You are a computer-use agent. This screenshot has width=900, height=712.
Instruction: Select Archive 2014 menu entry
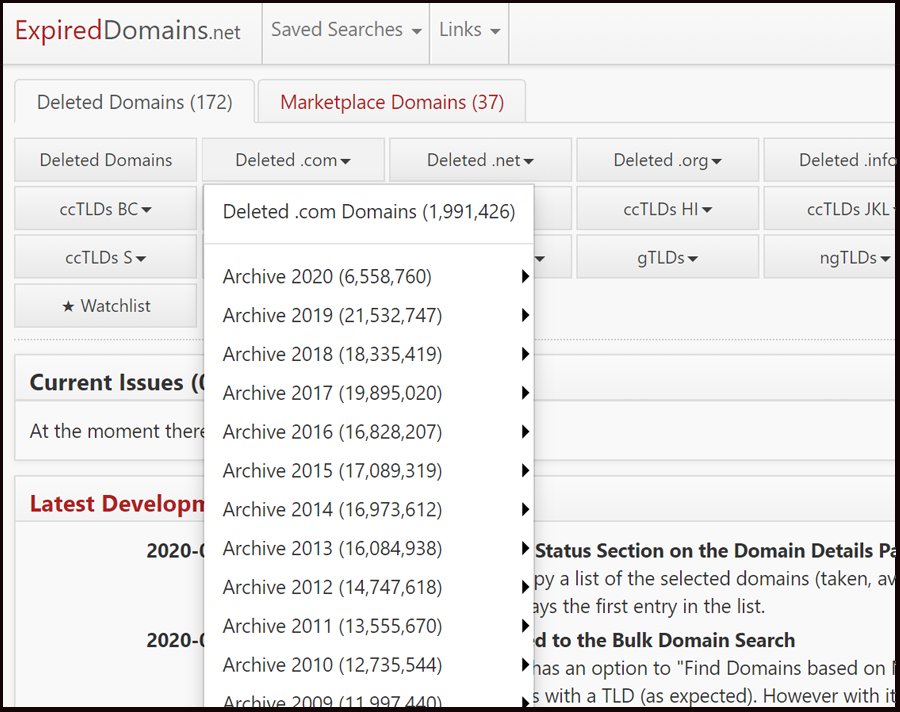point(368,509)
